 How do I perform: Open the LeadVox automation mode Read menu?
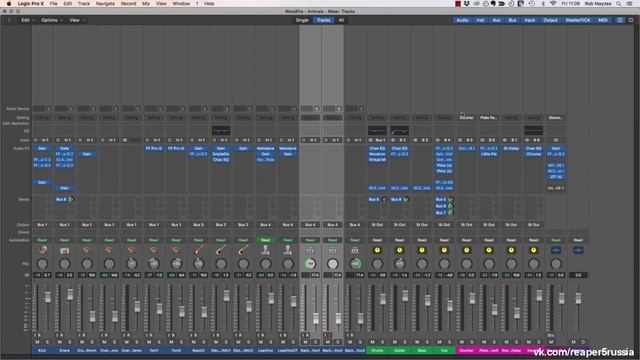point(265,240)
